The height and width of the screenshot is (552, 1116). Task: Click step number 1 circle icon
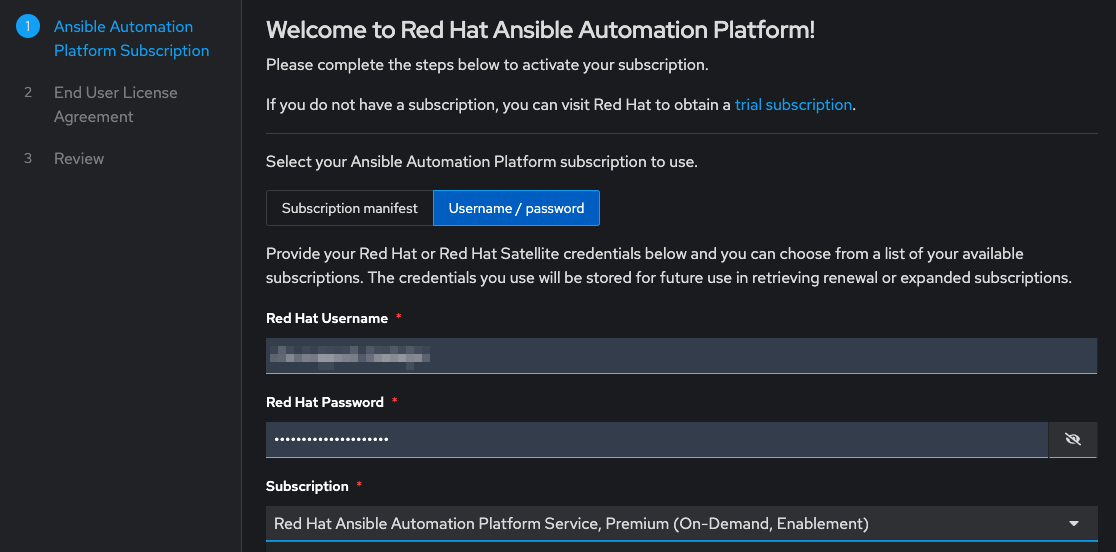click(x=28, y=27)
